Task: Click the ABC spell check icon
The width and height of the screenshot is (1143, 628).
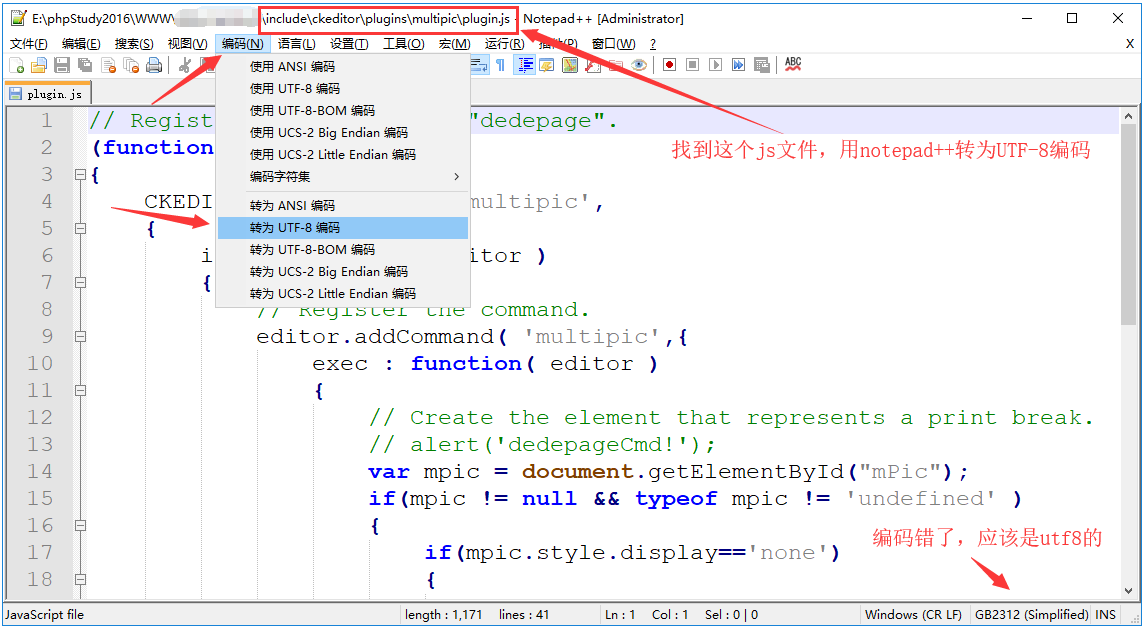Action: click(x=793, y=64)
